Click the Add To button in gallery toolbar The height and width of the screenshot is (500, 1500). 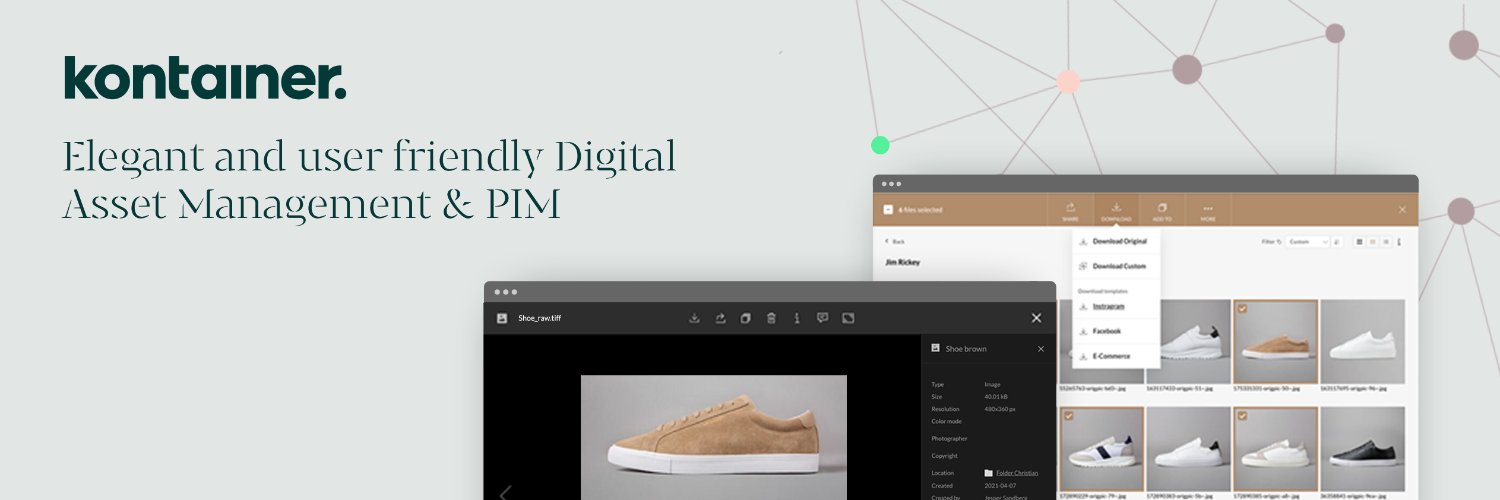(1162, 211)
